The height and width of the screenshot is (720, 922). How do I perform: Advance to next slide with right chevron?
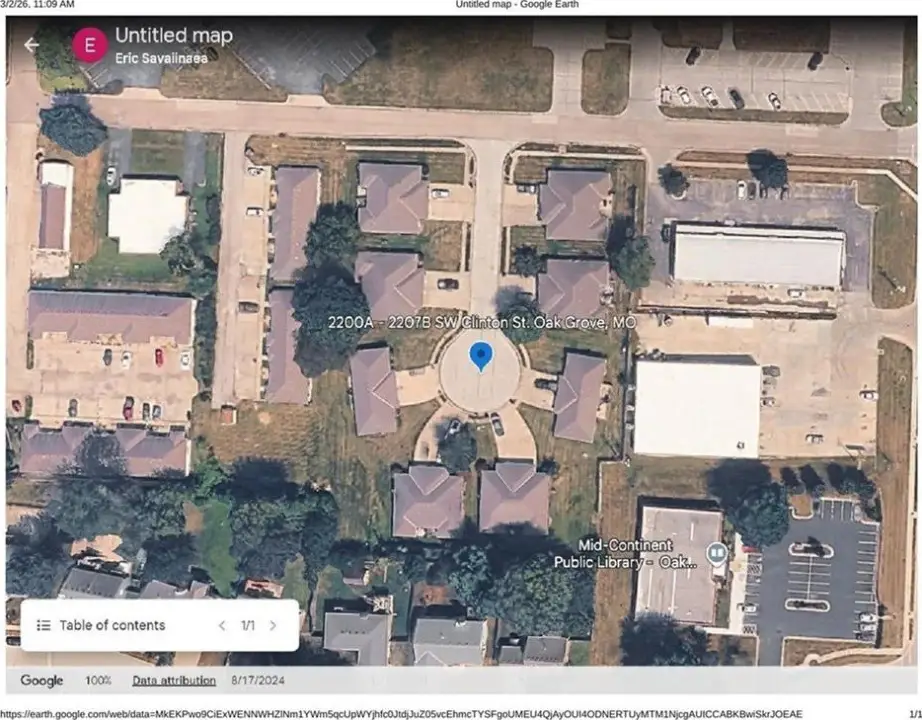coord(272,625)
